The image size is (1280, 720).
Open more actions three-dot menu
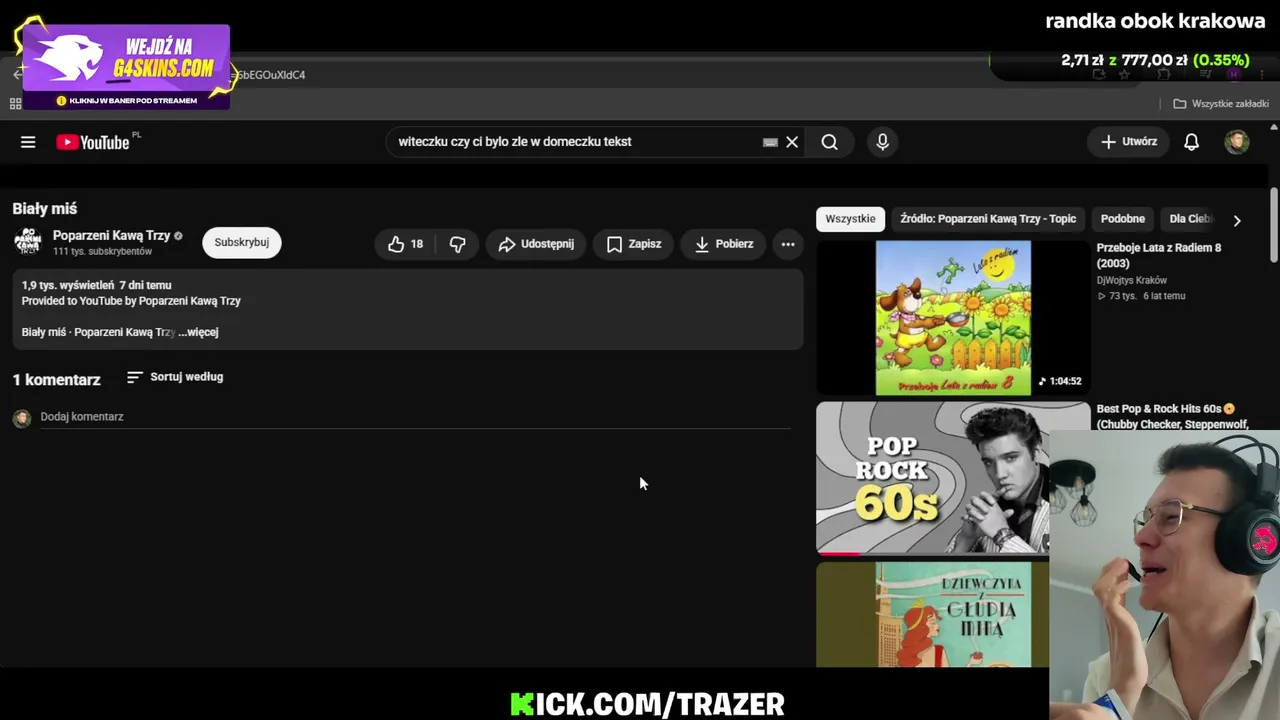pyautogui.click(x=788, y=244)
